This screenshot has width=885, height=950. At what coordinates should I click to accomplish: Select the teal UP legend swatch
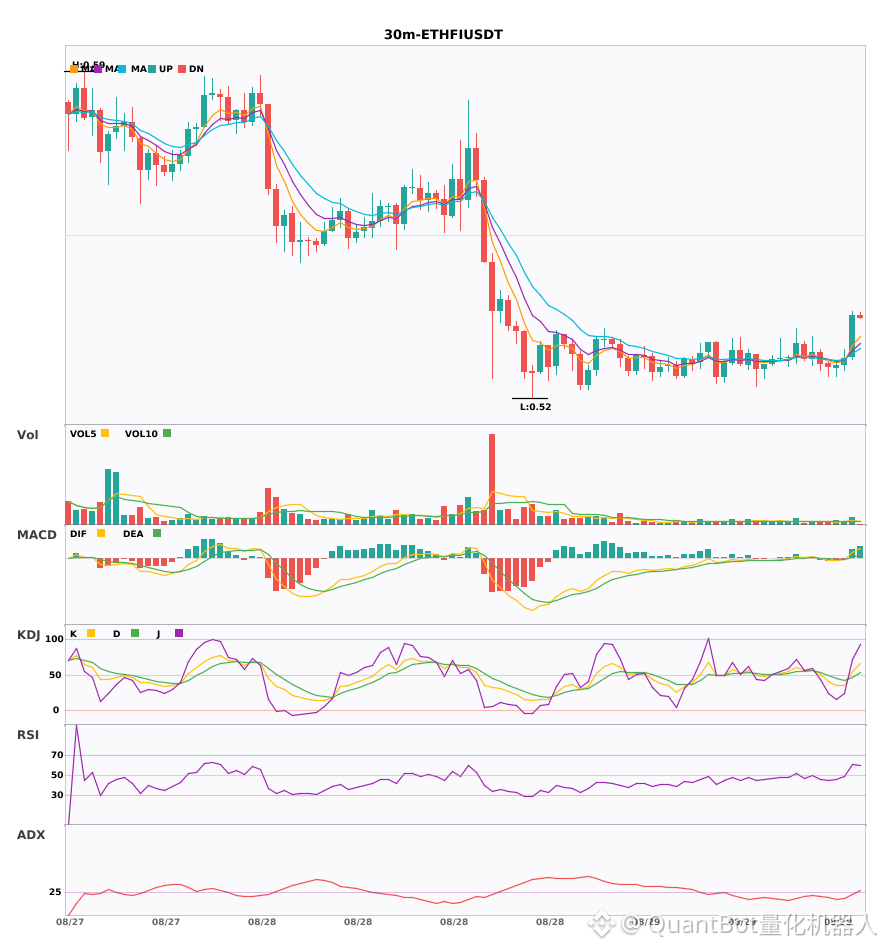(152, 69)
